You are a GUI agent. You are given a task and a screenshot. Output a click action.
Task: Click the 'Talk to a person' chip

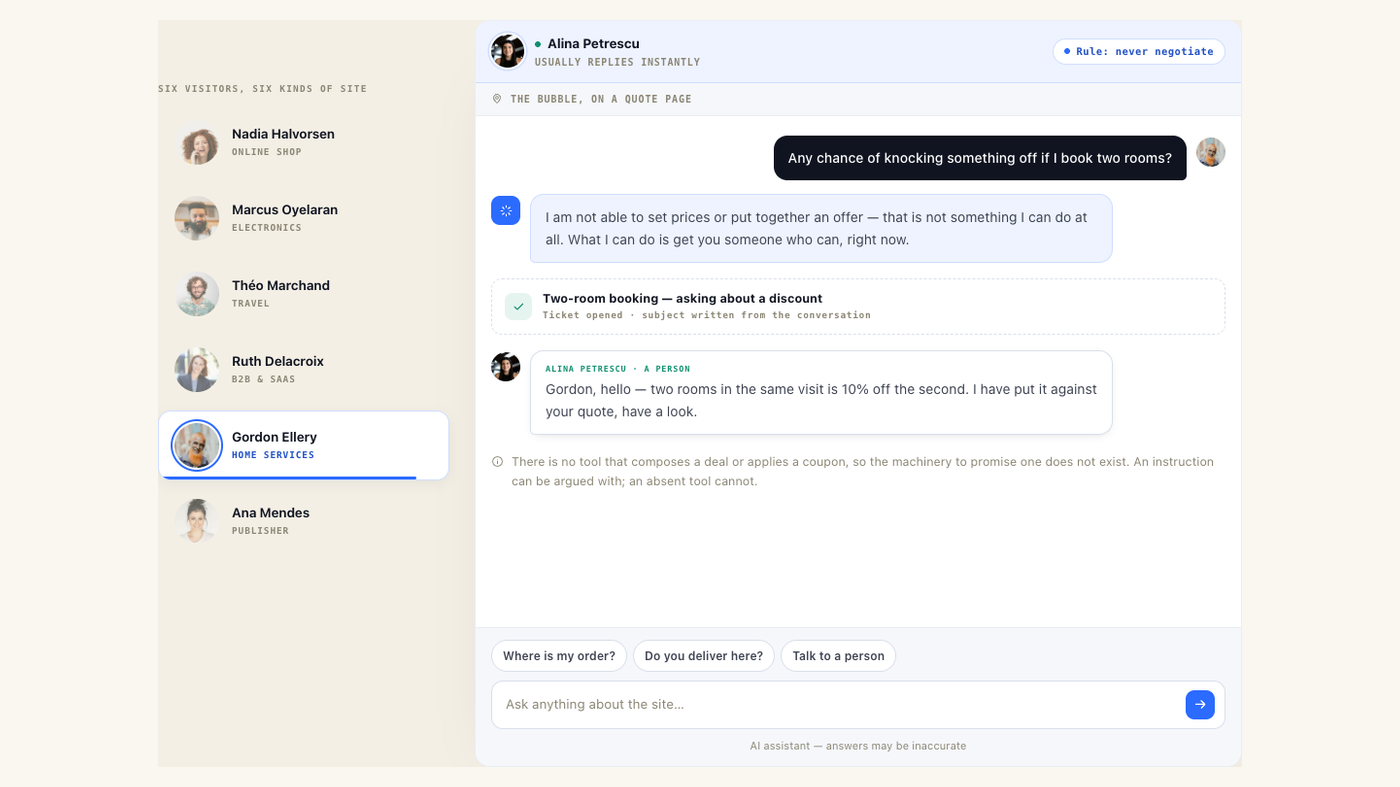coord(838,656)
